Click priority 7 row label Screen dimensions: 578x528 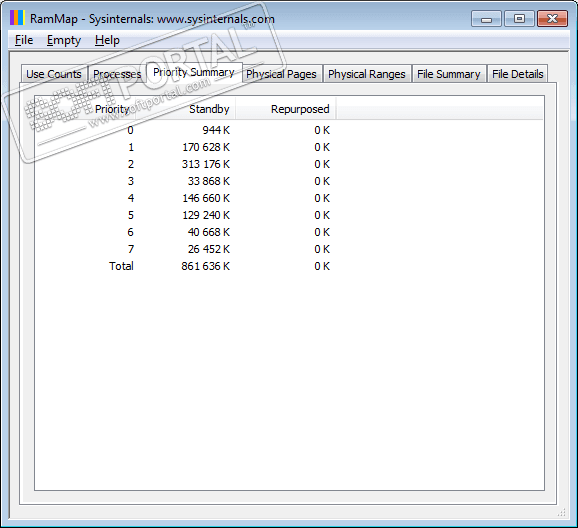point(130,249)
